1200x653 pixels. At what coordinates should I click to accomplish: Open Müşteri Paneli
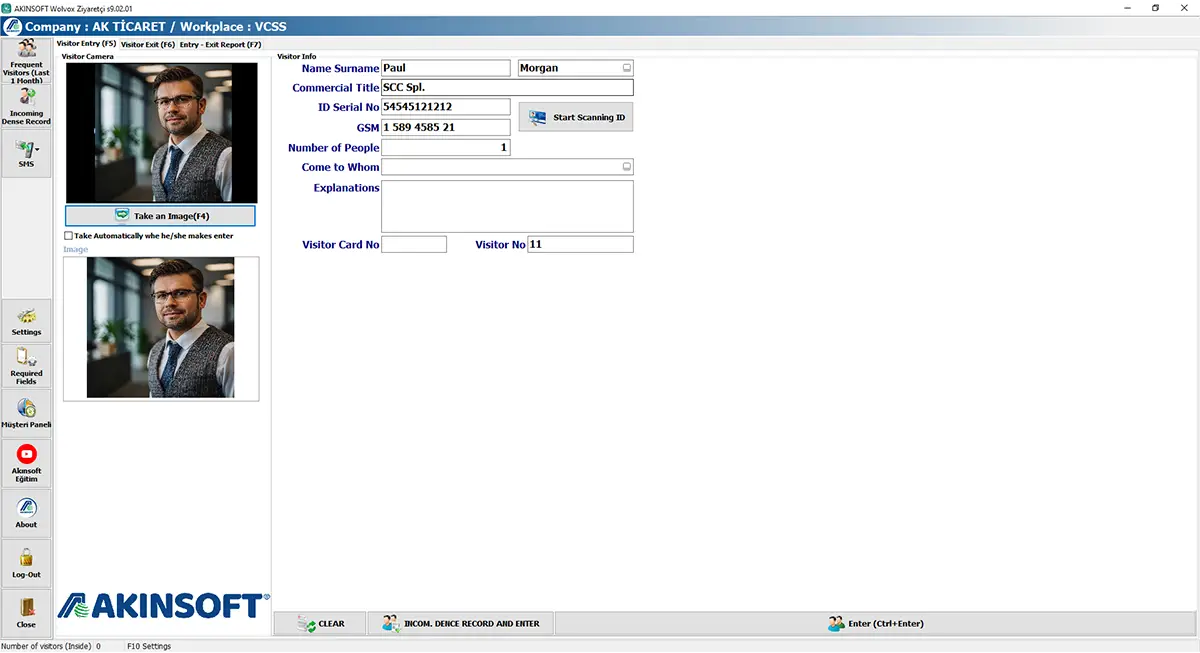[x=26, y=413]
